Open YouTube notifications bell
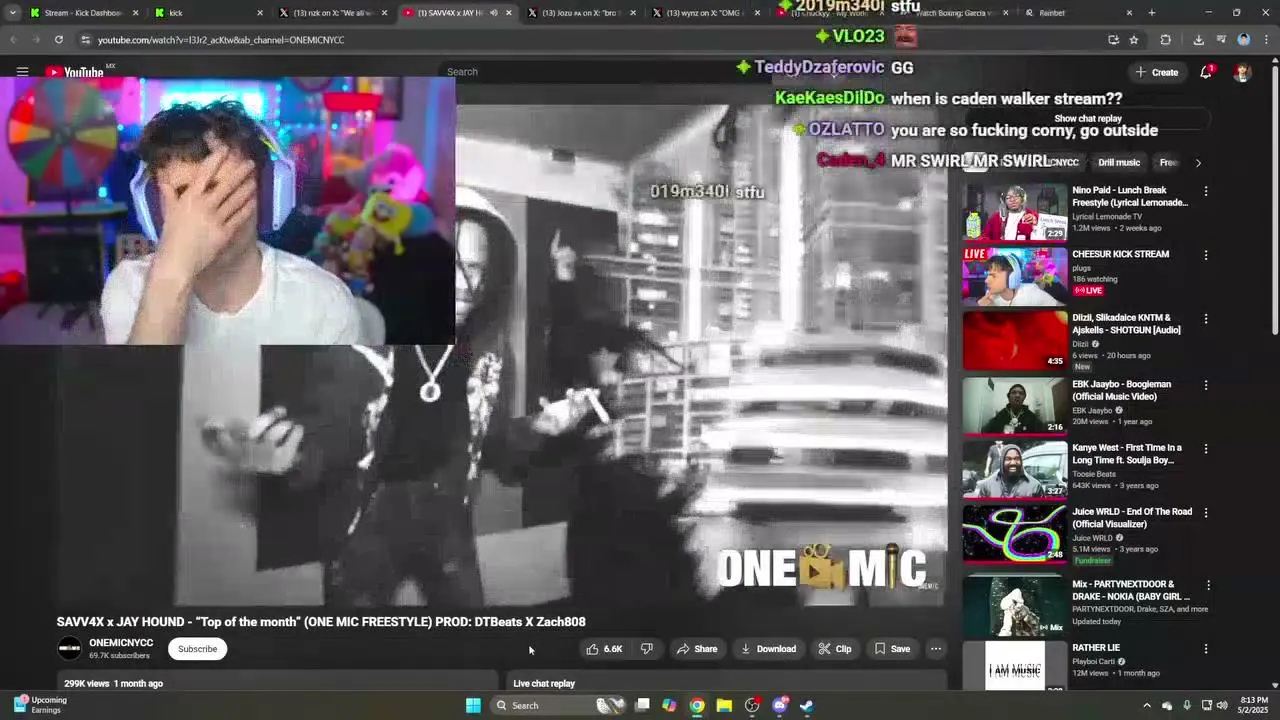 coord(1206,72)
